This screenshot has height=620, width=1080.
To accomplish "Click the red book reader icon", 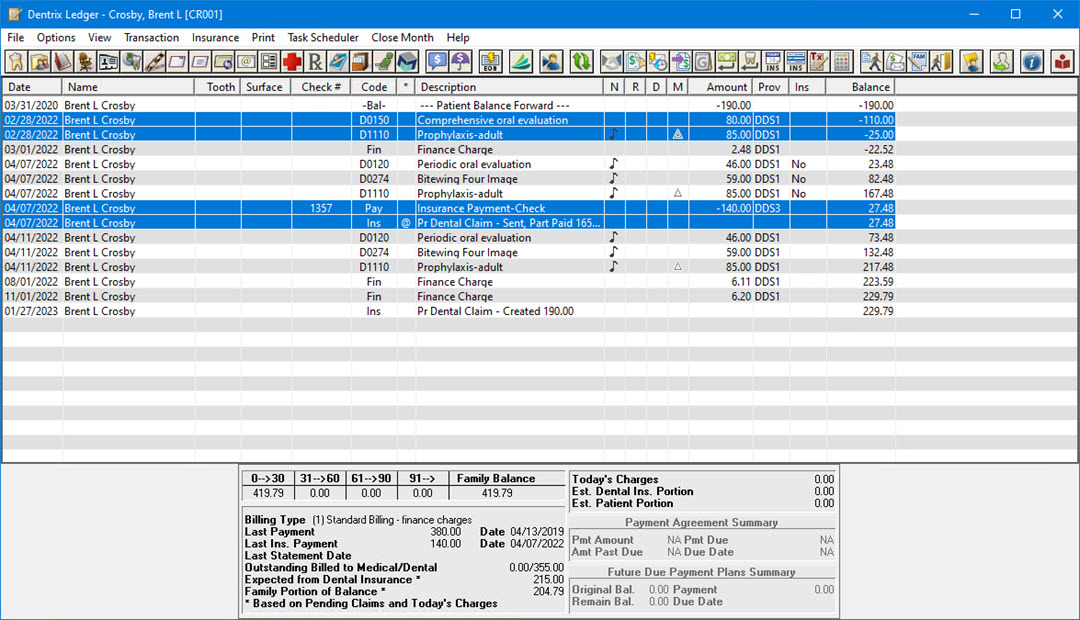I will tap(1061, 62).
